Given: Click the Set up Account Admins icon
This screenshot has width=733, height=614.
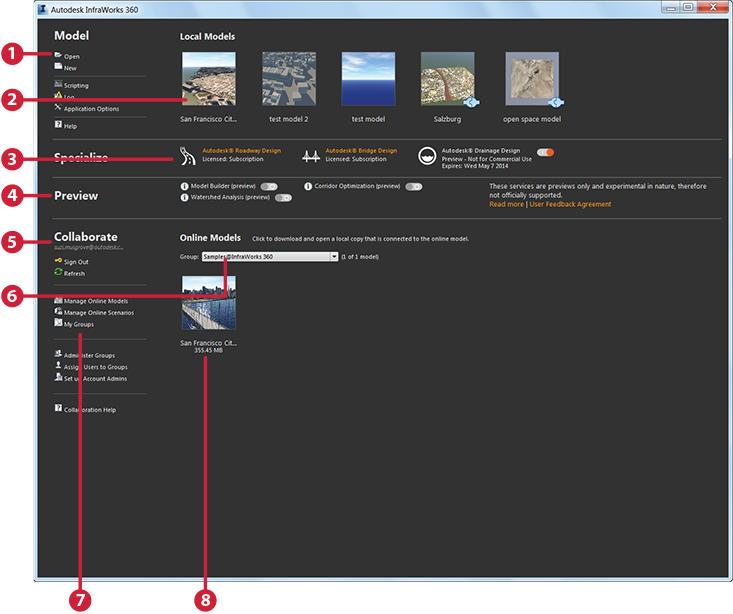Looking at the screenshot, I should [58, 376].
